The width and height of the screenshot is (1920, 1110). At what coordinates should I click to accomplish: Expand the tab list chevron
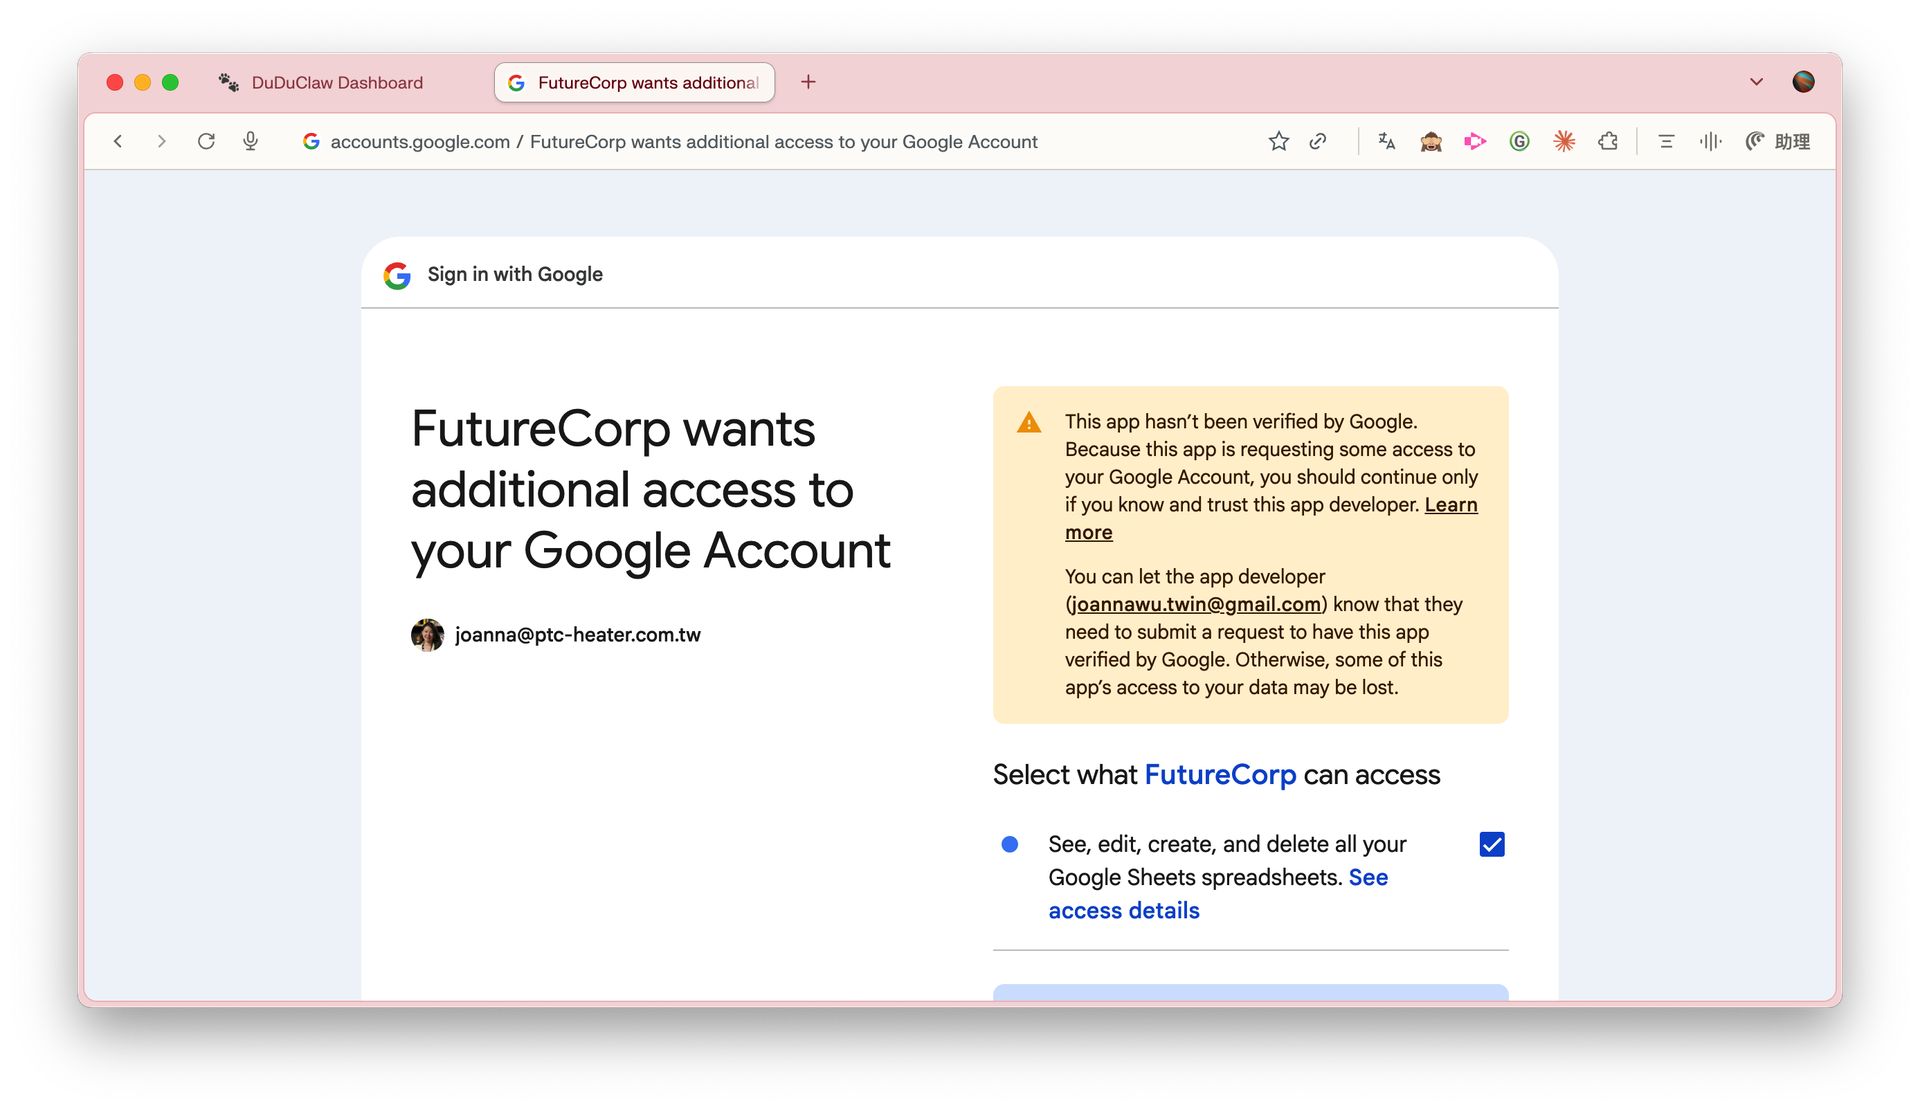[x=1756, y=82]
